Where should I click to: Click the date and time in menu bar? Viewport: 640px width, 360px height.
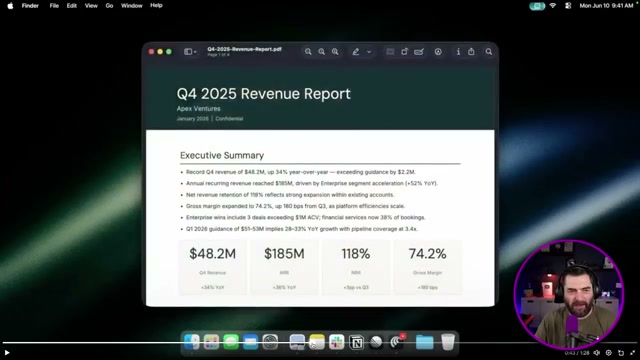click(606, 6)
